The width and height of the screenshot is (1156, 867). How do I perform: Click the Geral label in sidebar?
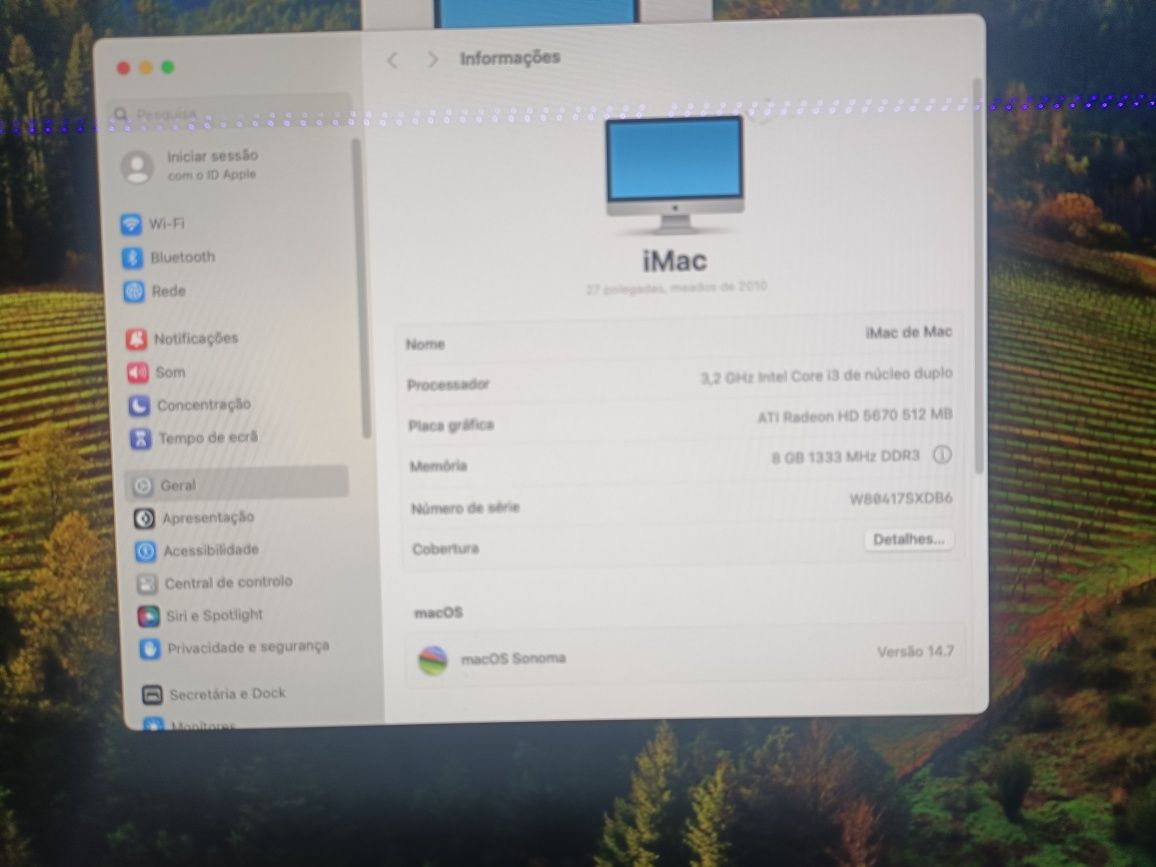click(x=178, y=486)
